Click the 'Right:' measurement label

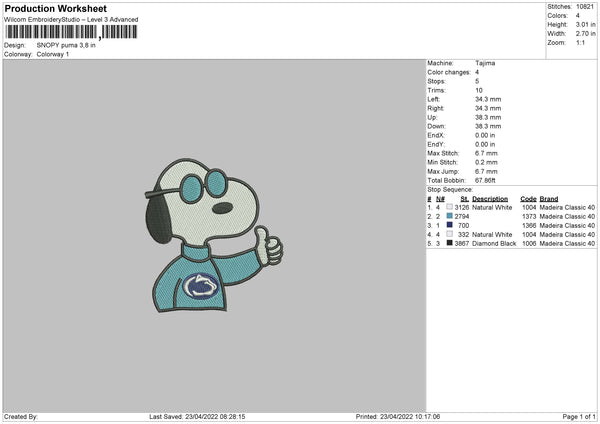point(435,108)
